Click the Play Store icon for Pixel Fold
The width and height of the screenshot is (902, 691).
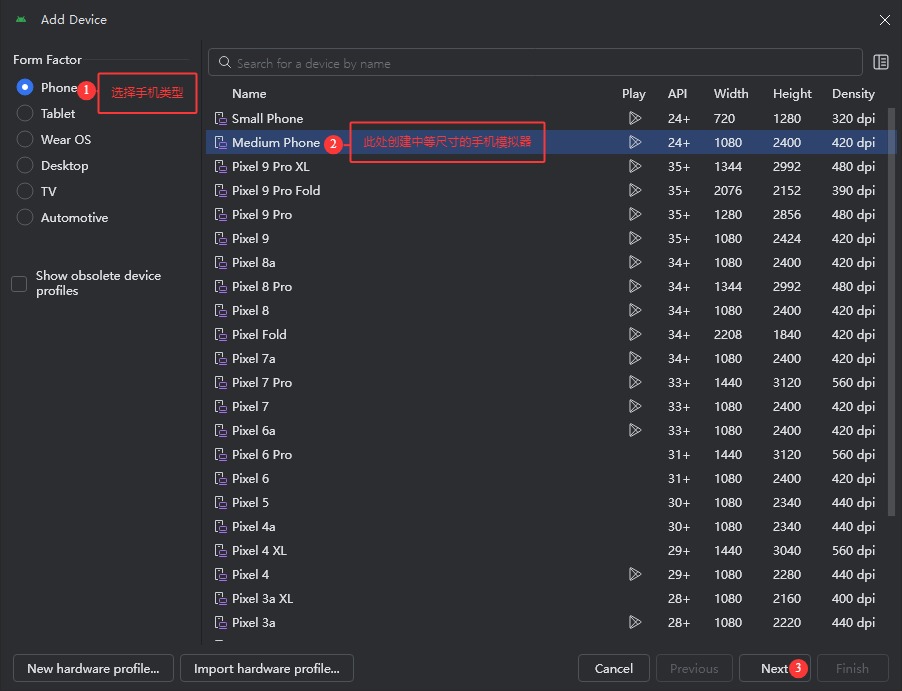pos(635,334)
